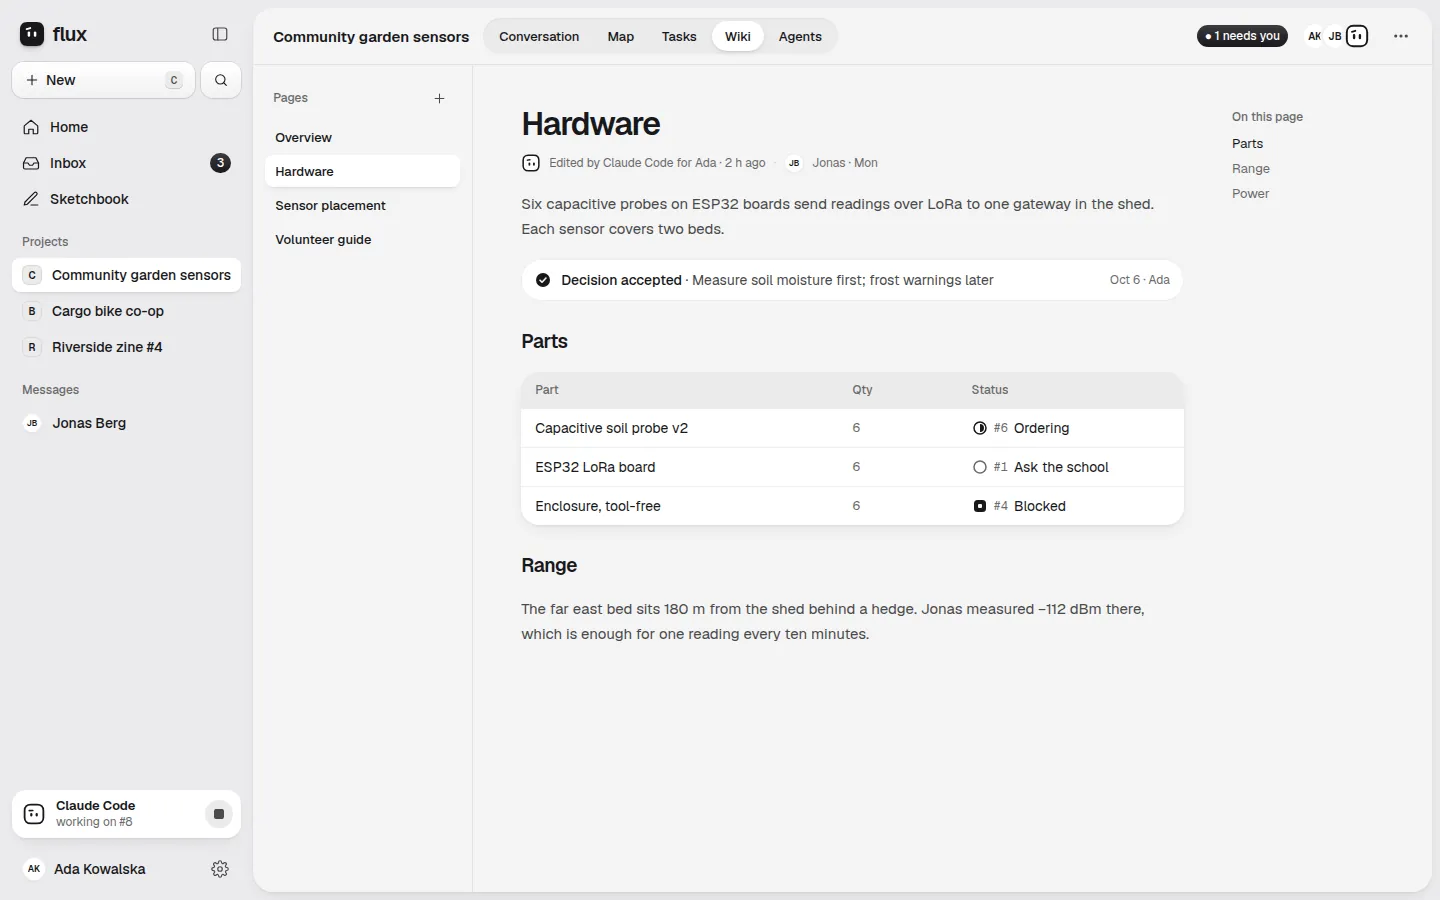1440x900 pixels.
Task: Click JB avatar in top bar
Action: [x=1335, y=36]
